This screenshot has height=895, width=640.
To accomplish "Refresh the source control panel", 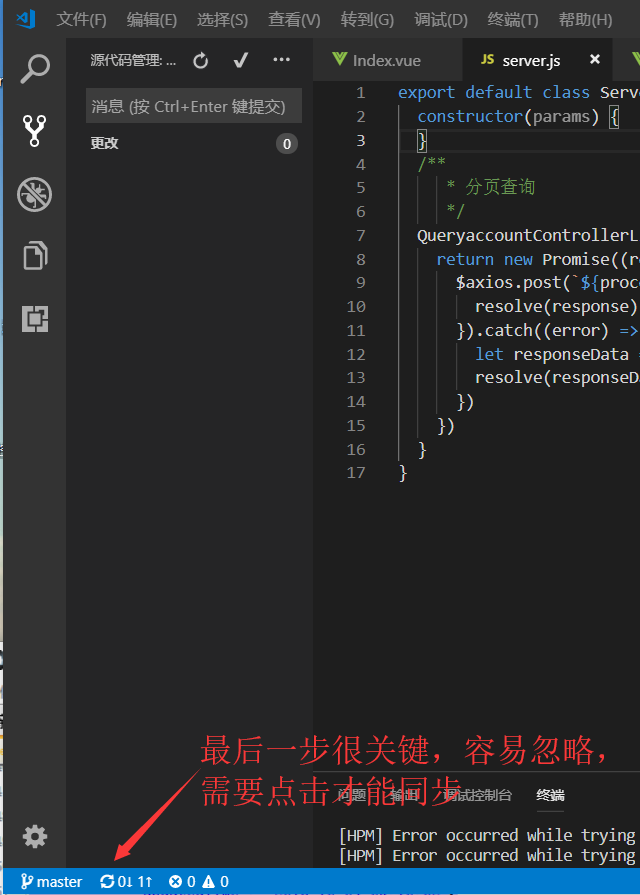I will 200,61.
